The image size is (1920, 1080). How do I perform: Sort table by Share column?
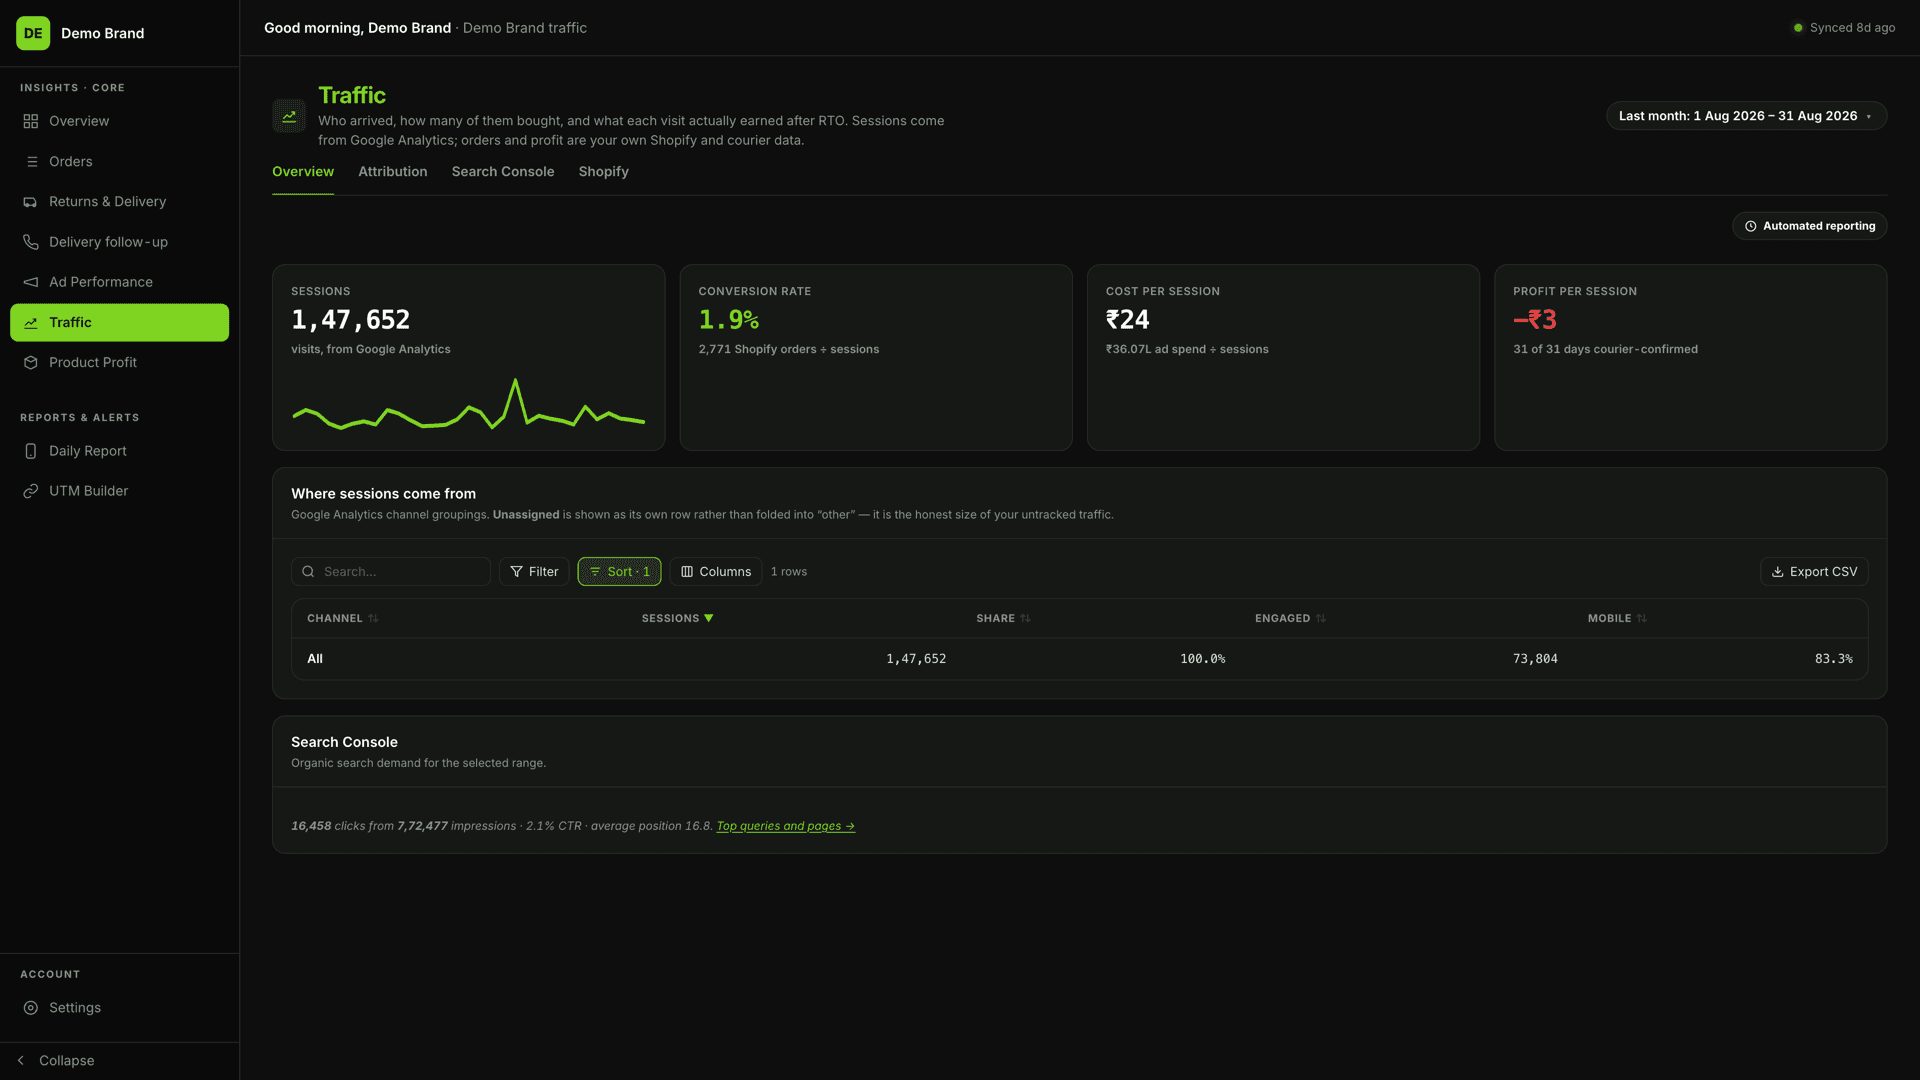[x=1003, y=618]
